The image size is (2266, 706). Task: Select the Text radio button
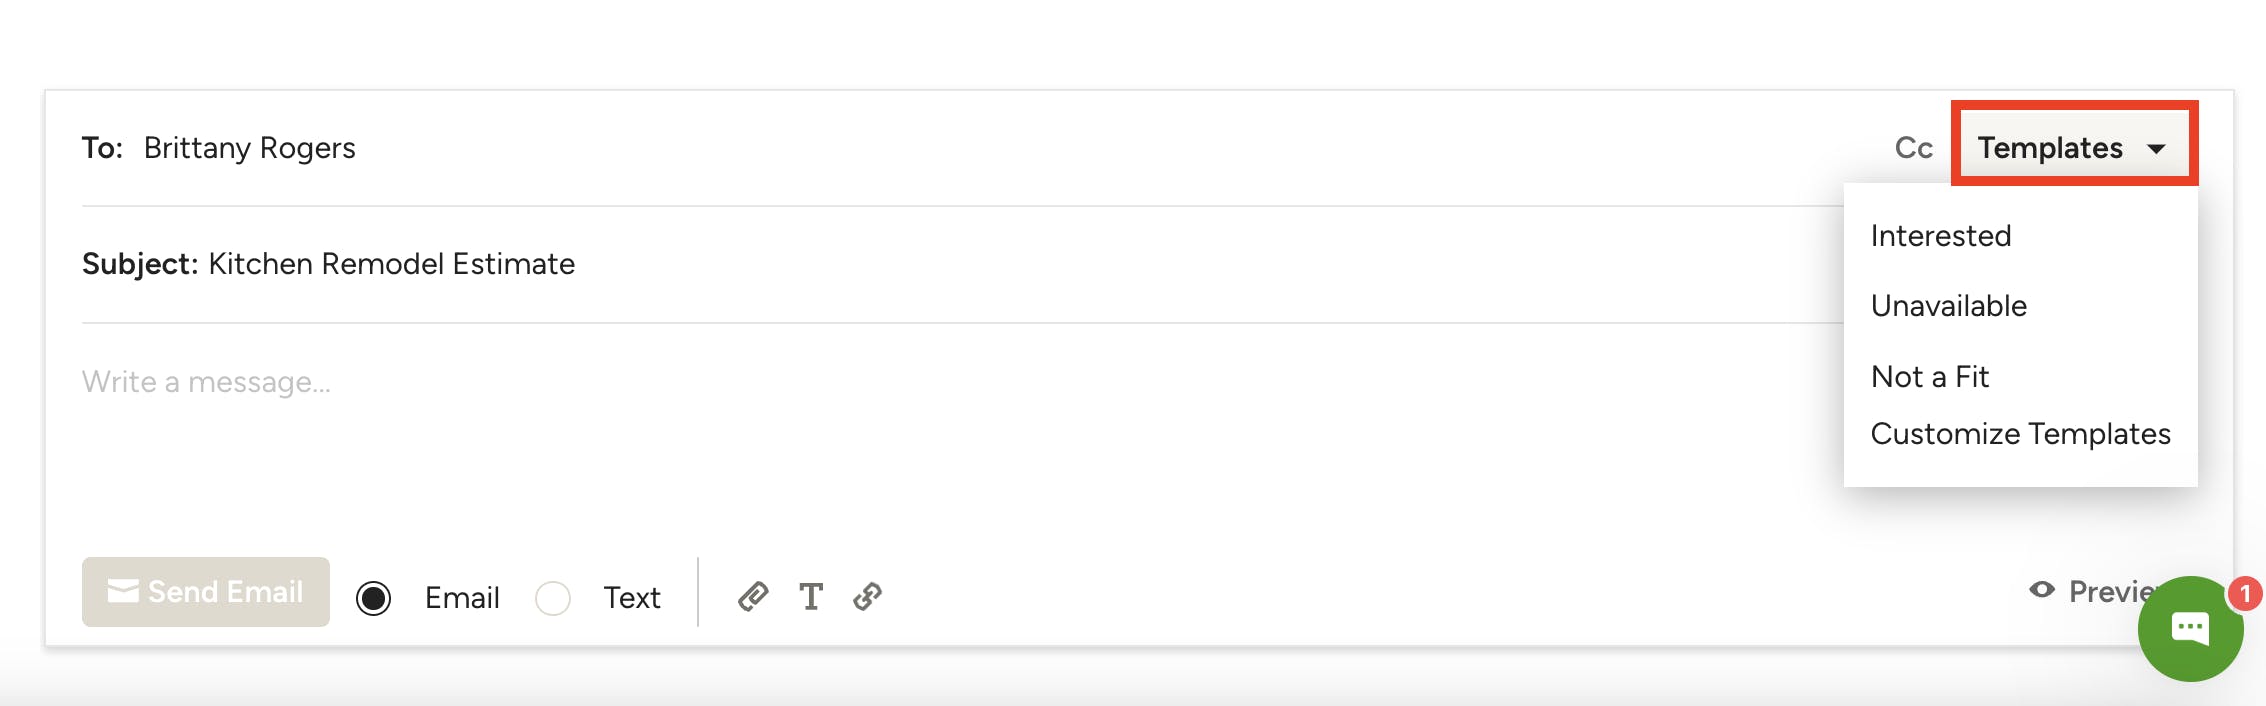pos(552,598)
